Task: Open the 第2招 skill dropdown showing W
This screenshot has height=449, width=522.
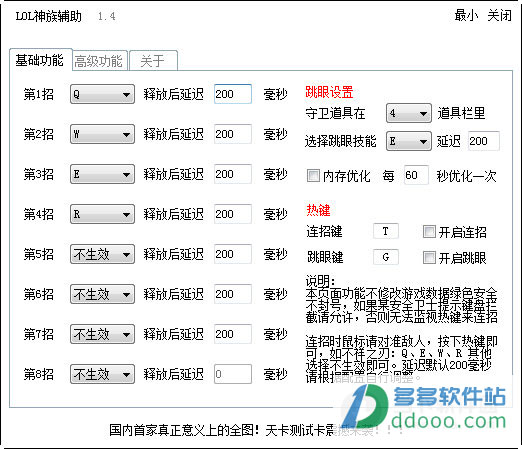Action: (x=102, y=134)
